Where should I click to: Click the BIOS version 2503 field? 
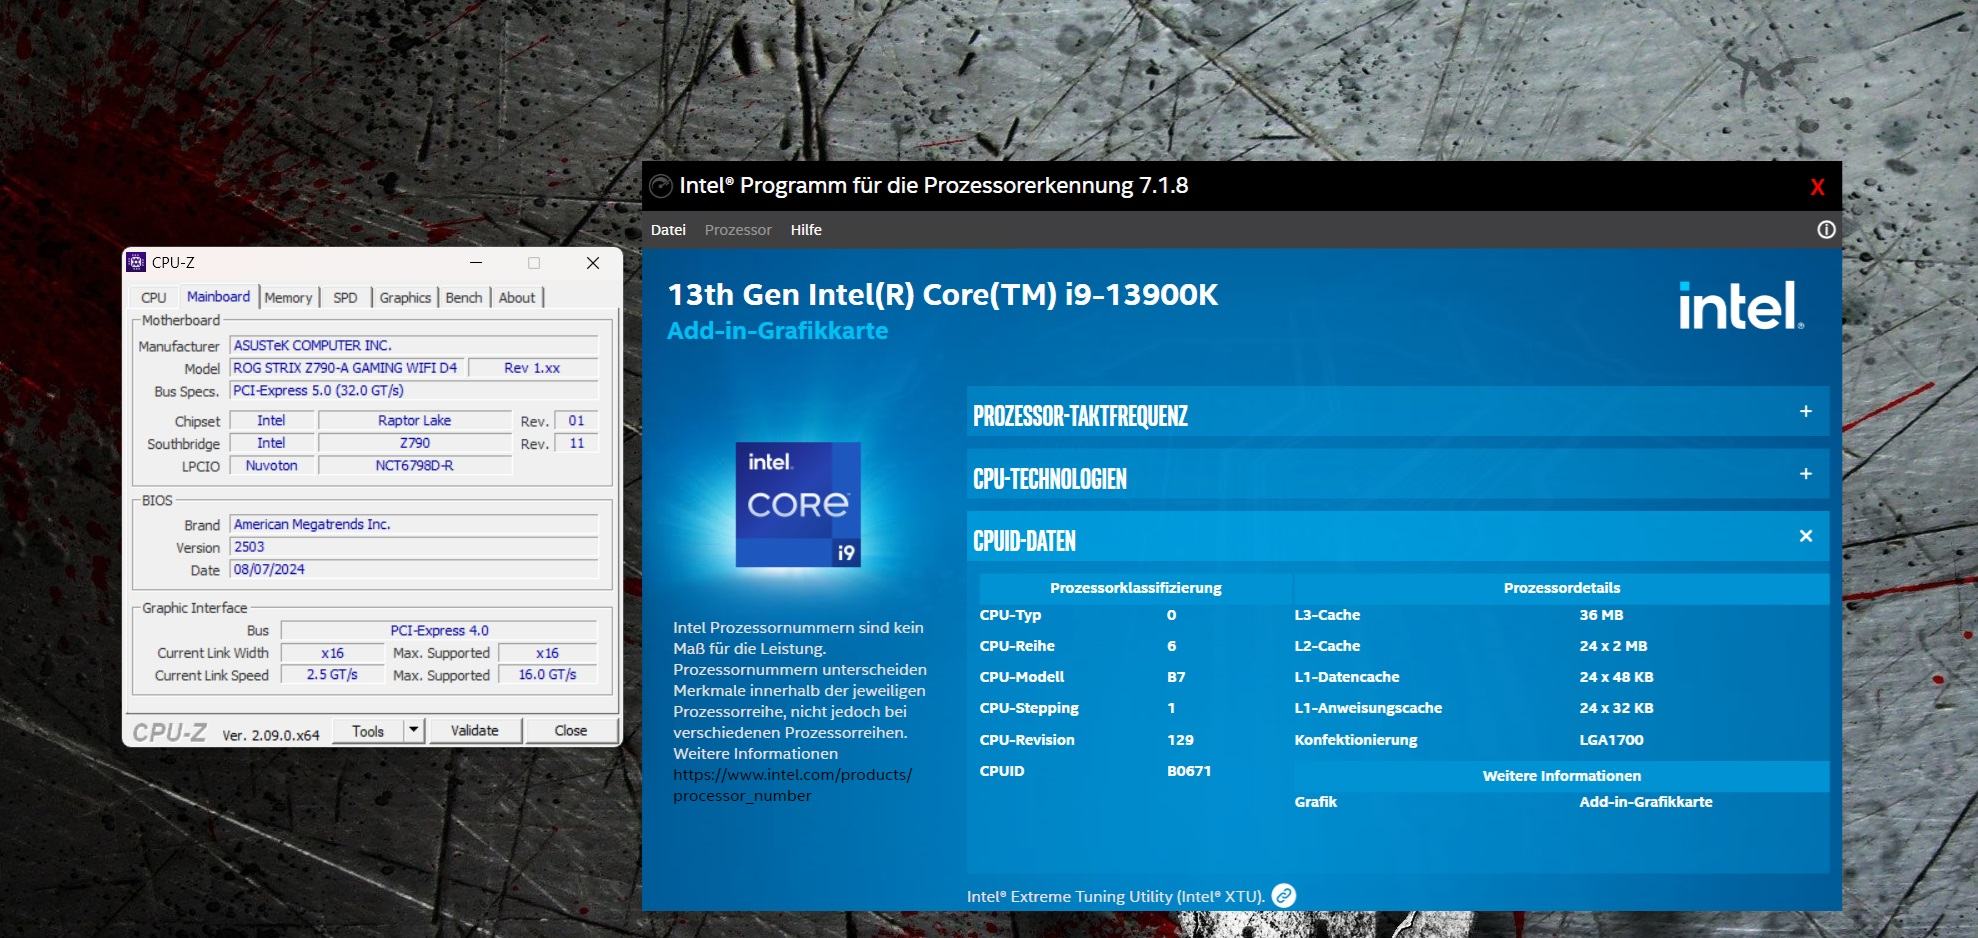[414, 547]
